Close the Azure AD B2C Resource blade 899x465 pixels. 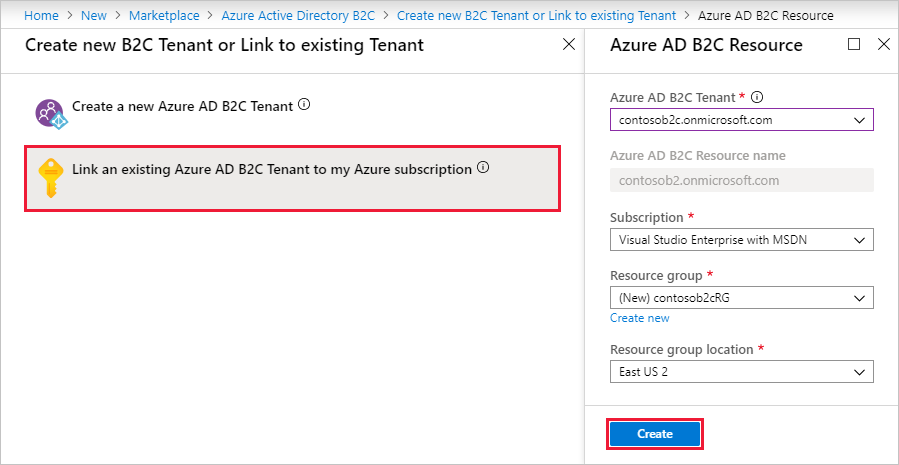pos(883,45)
